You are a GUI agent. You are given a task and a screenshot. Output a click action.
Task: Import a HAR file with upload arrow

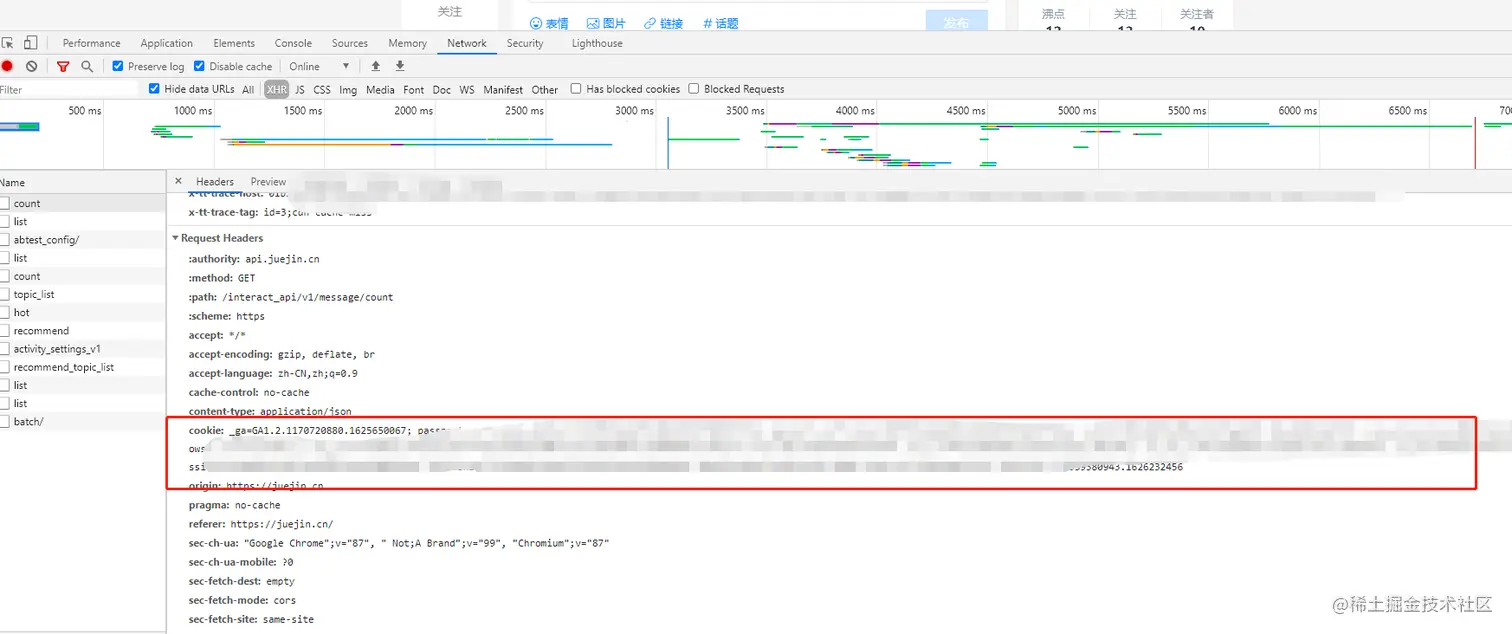click(x=376, y=66)
